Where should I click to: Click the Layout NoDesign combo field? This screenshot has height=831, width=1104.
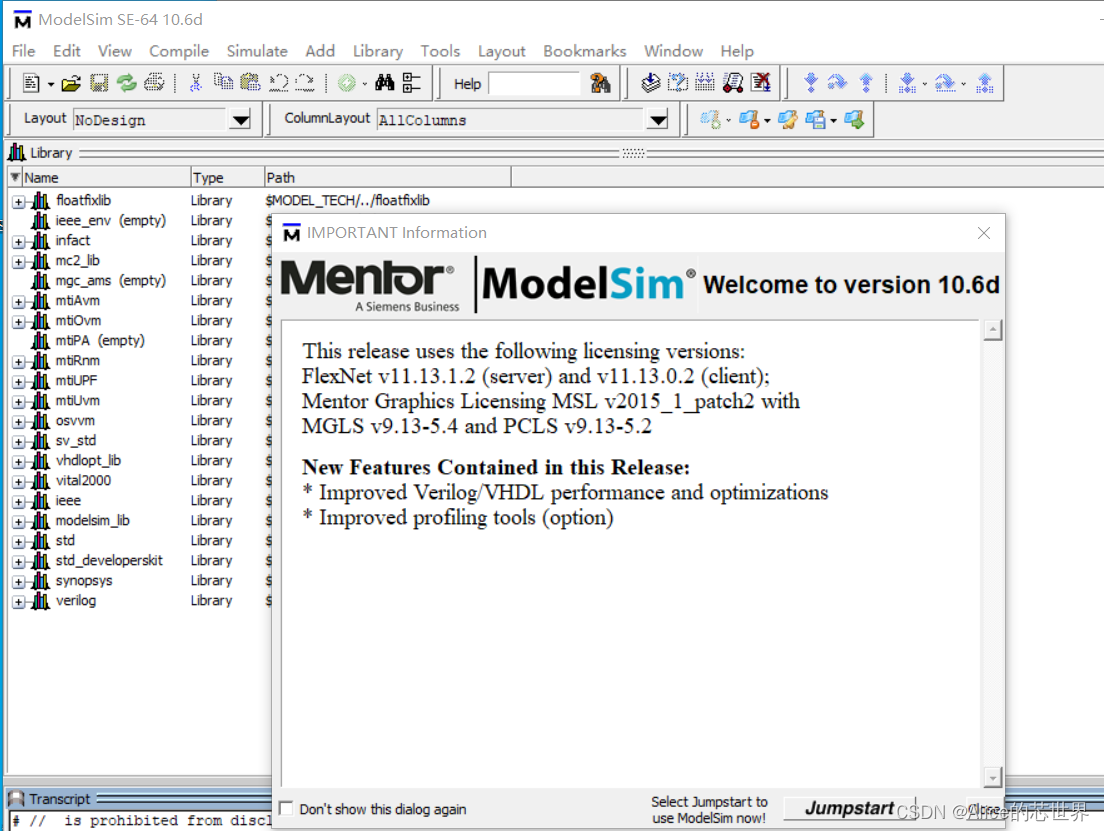[x=151, y=120]
